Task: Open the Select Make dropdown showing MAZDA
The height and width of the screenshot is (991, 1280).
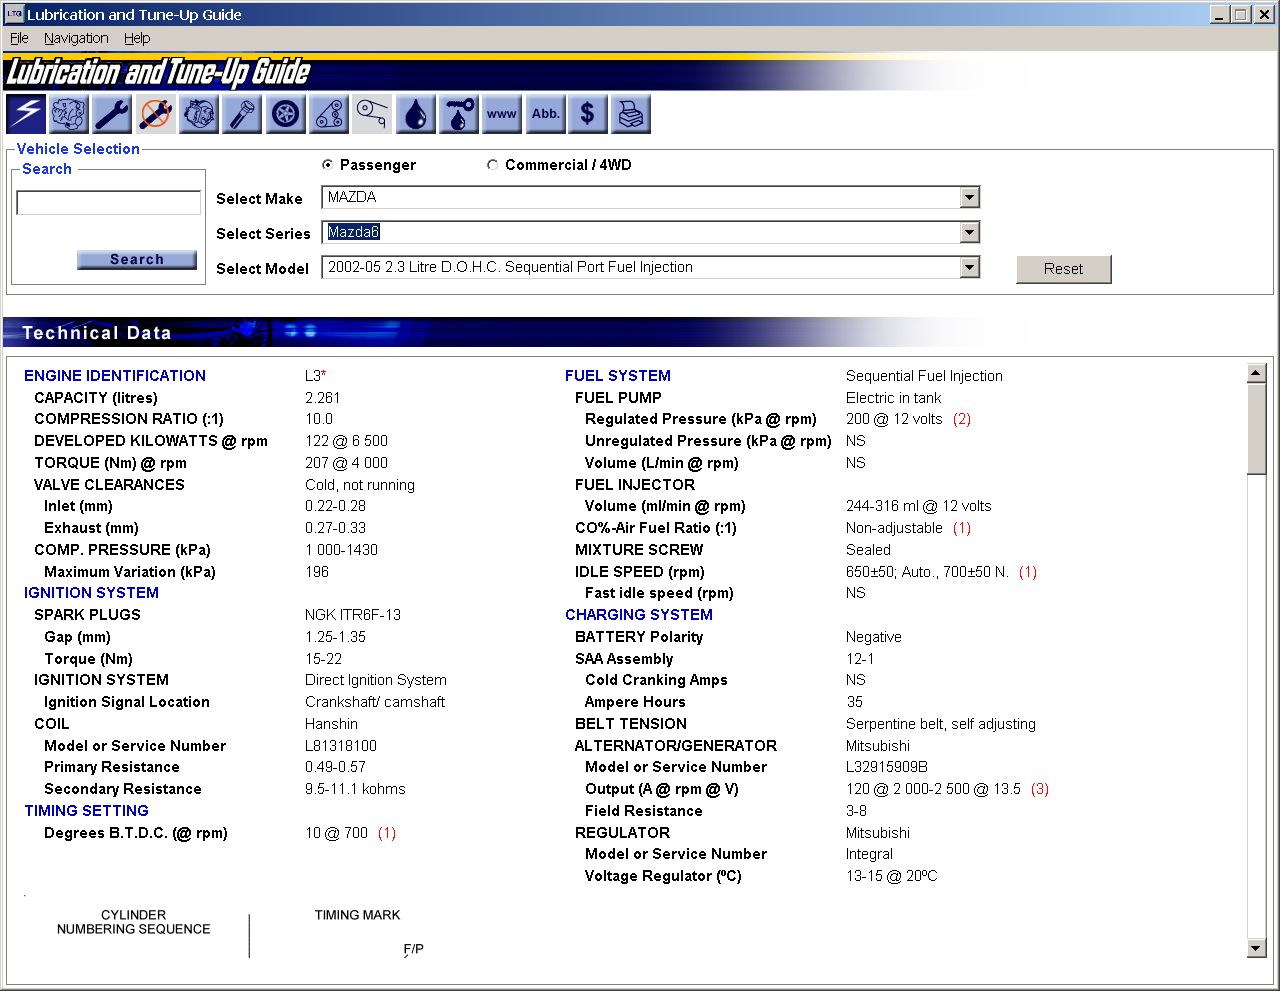Action: 650,198
